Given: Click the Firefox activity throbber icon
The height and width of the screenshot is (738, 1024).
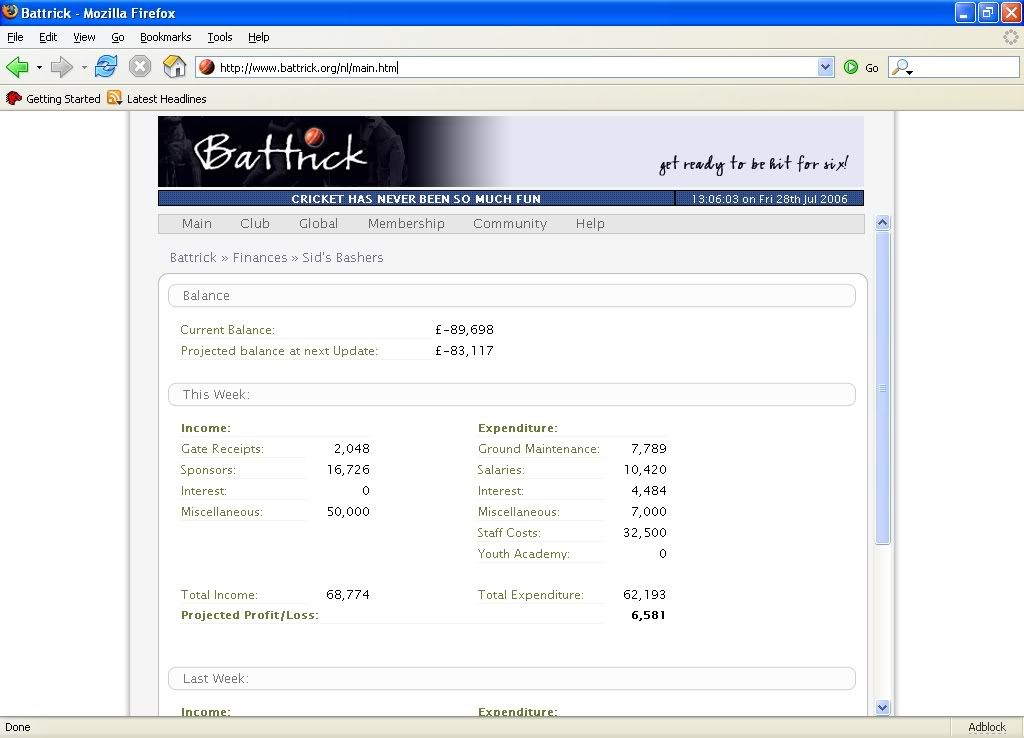Looking at the screenshot, I should pyautogui.click(x=1010, y=37).
